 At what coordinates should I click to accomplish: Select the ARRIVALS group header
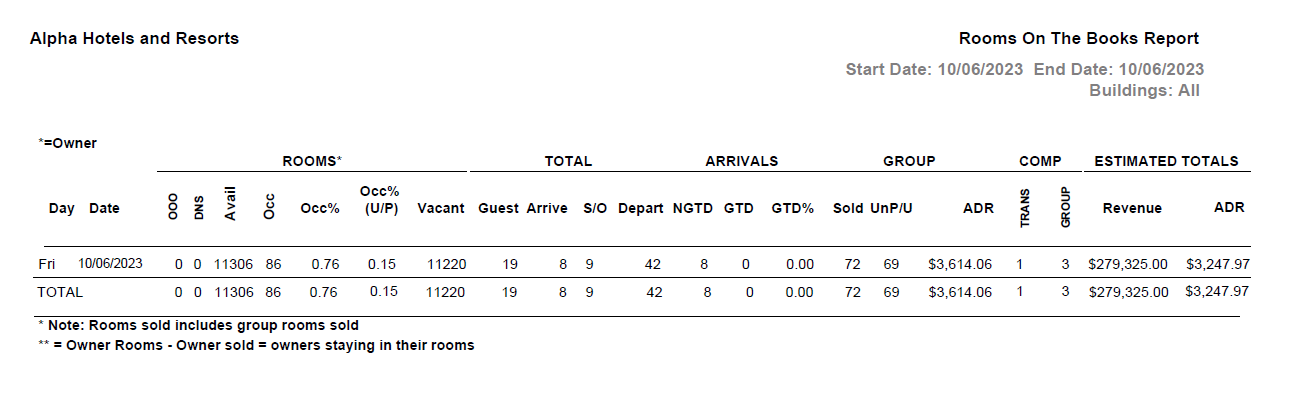(x=741, y=161)
